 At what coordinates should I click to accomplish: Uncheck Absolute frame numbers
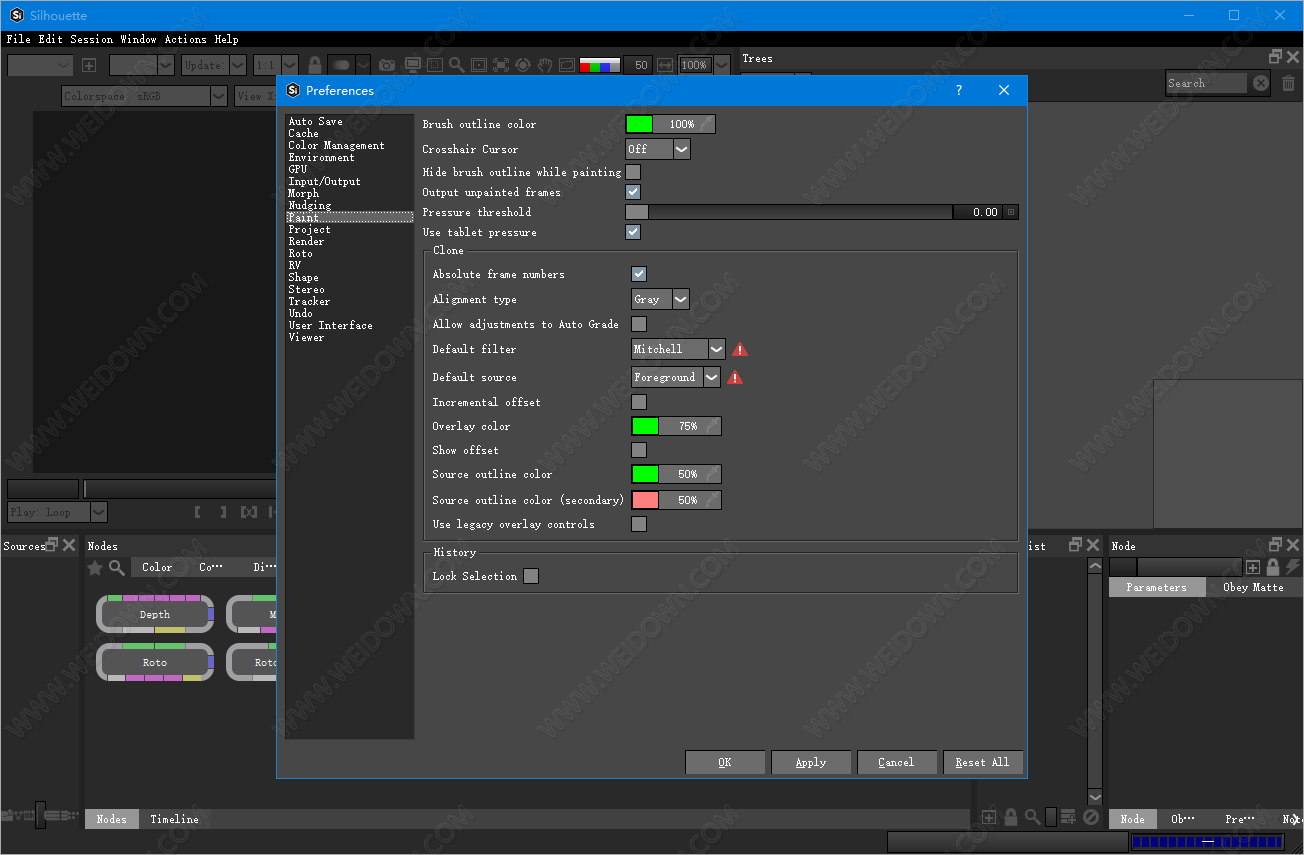(639, 274)
